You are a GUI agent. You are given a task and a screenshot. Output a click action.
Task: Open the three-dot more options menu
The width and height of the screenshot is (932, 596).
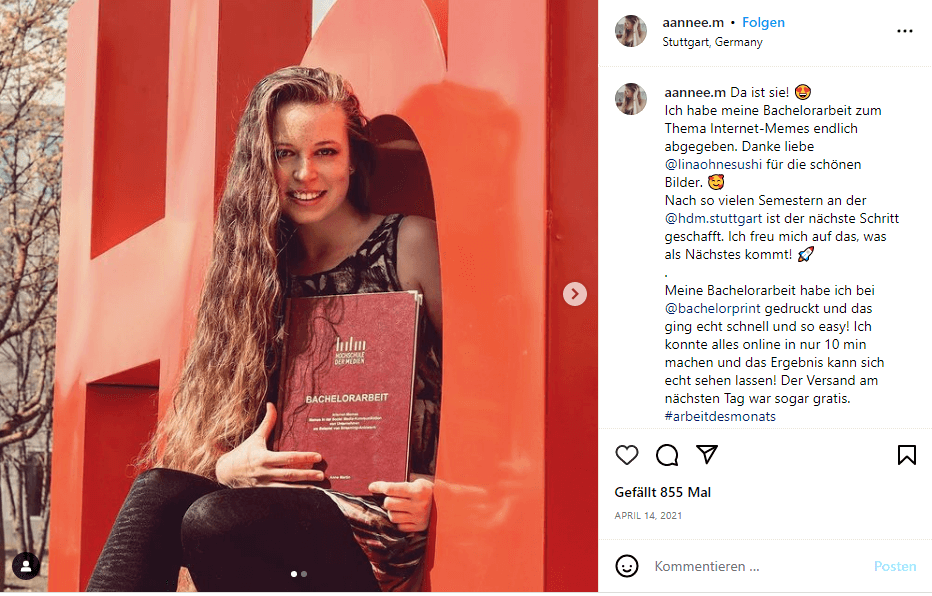tap(905, 31)
